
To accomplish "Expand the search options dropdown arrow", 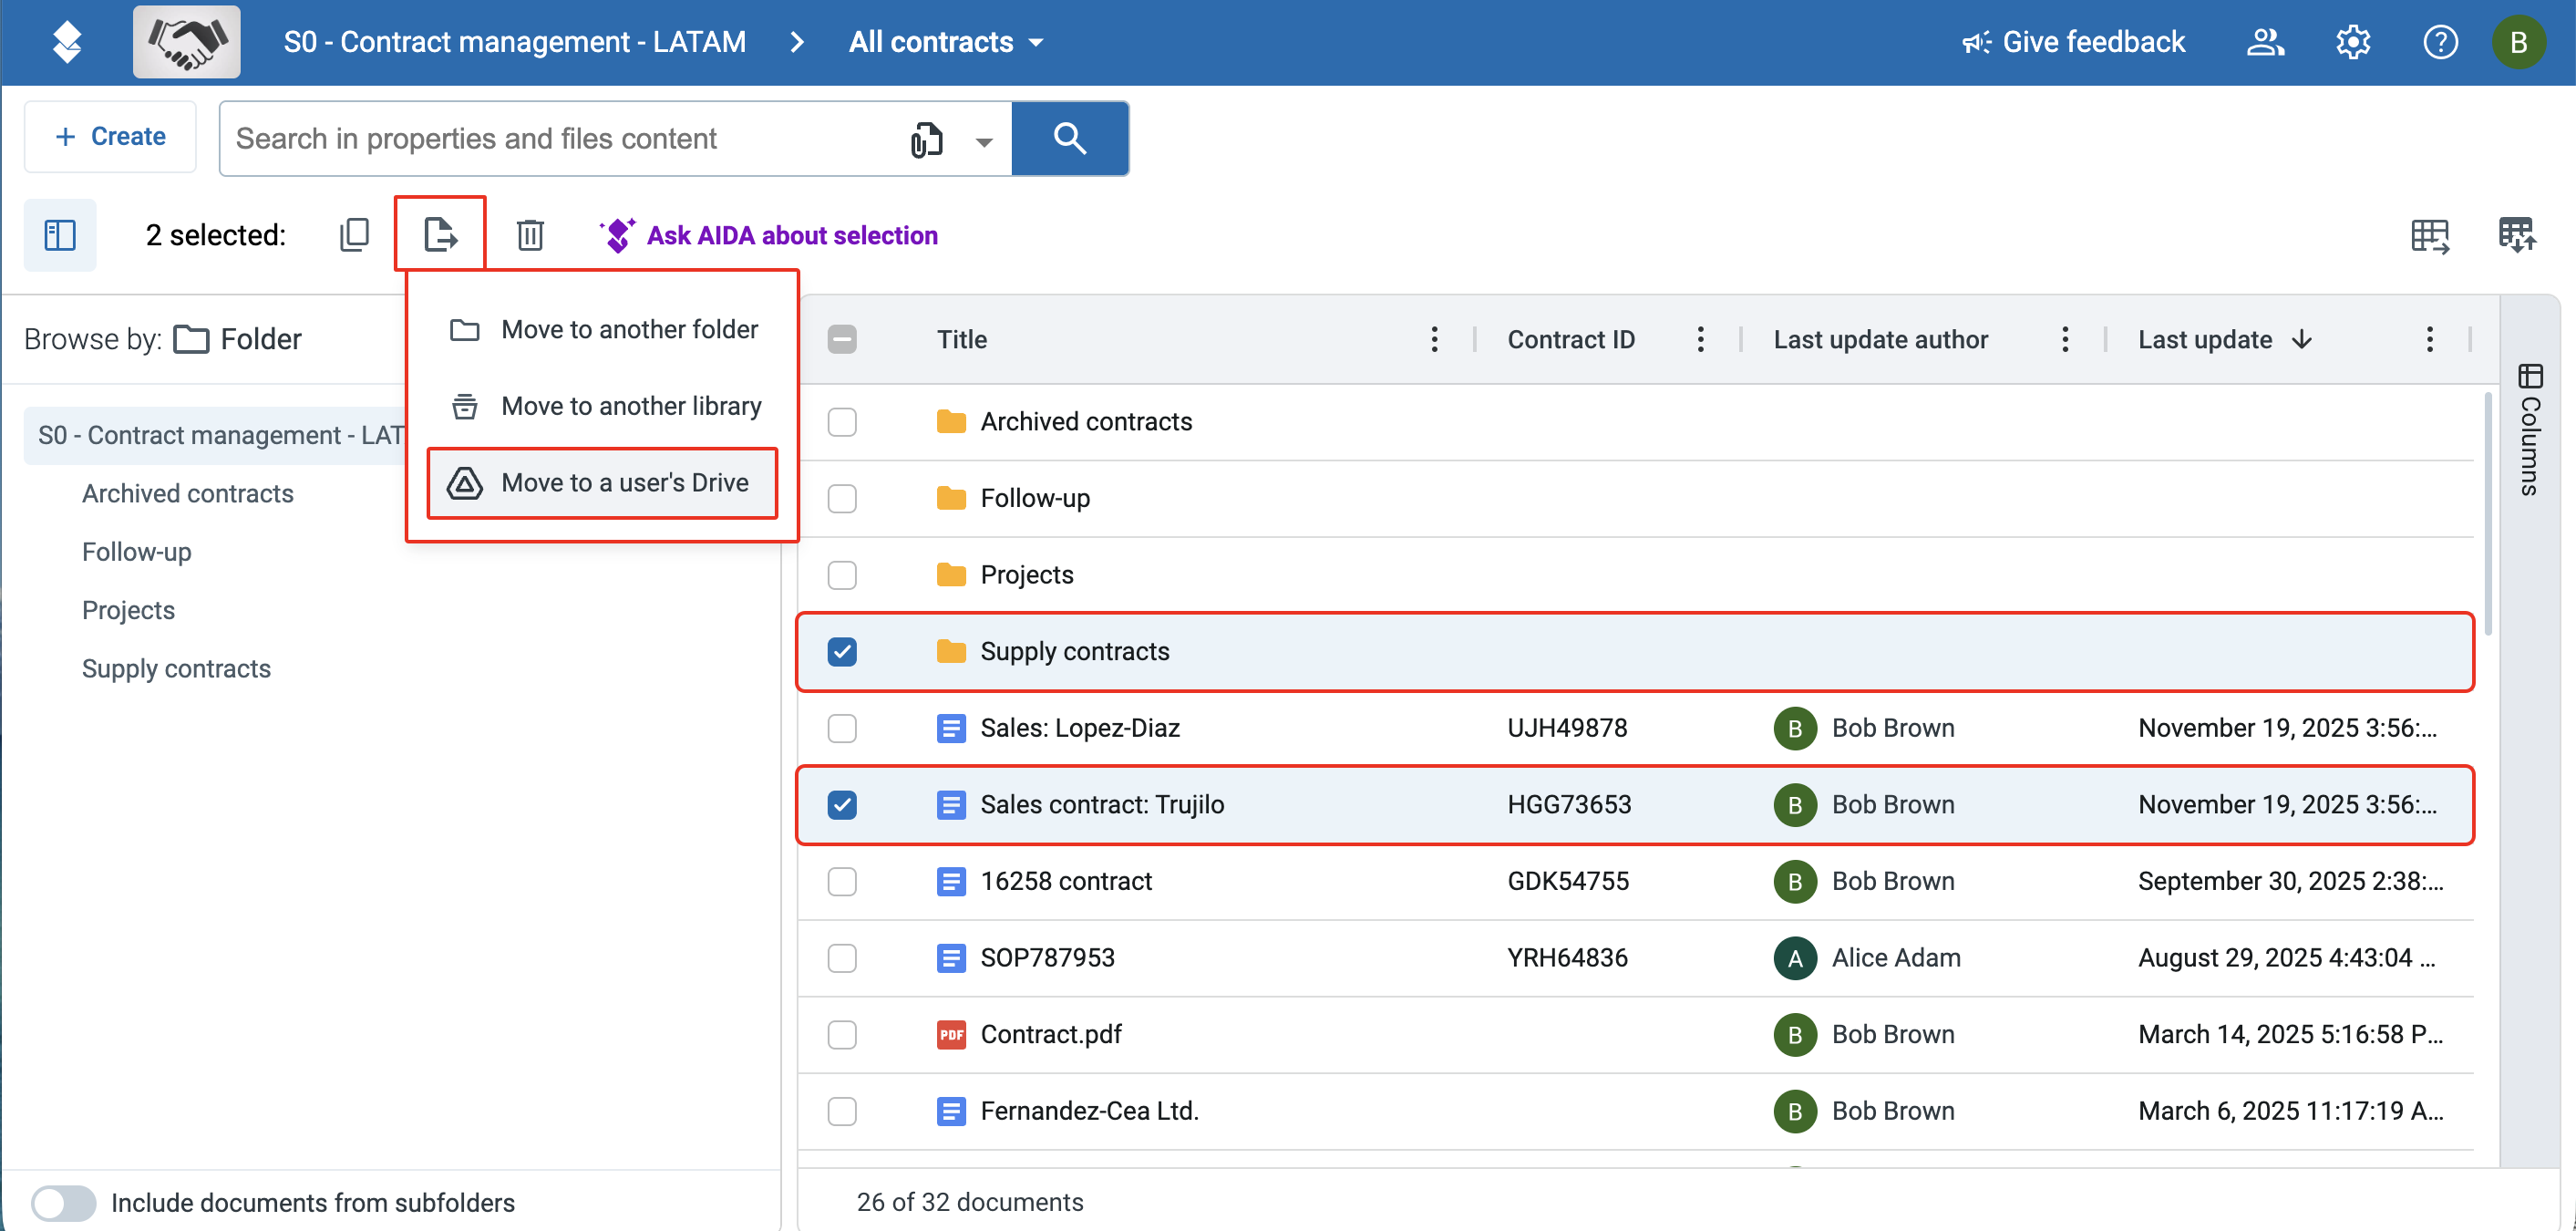I will (x=984, y=141).
